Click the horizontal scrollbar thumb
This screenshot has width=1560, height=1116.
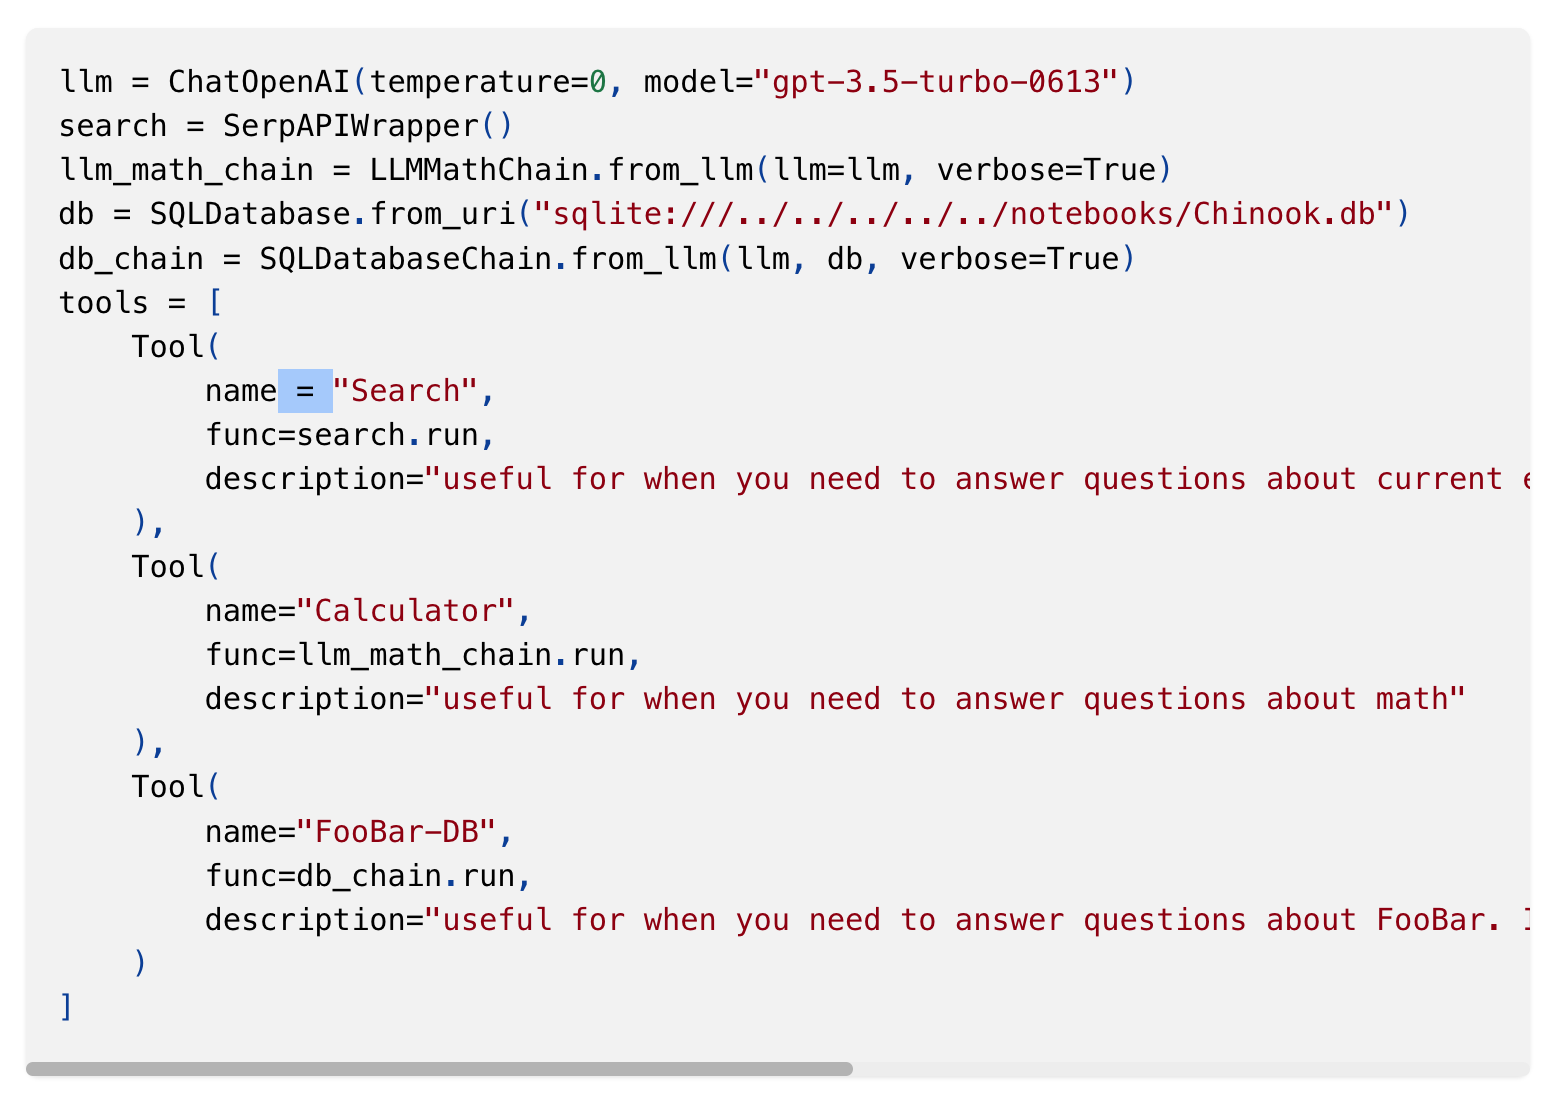[439, 1069]
